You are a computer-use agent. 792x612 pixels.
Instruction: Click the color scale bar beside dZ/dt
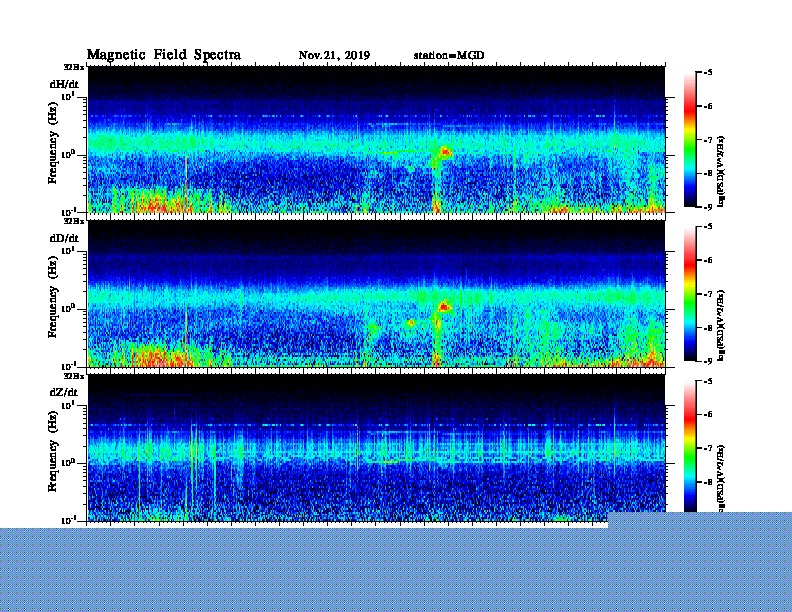[x=690, y=447]
